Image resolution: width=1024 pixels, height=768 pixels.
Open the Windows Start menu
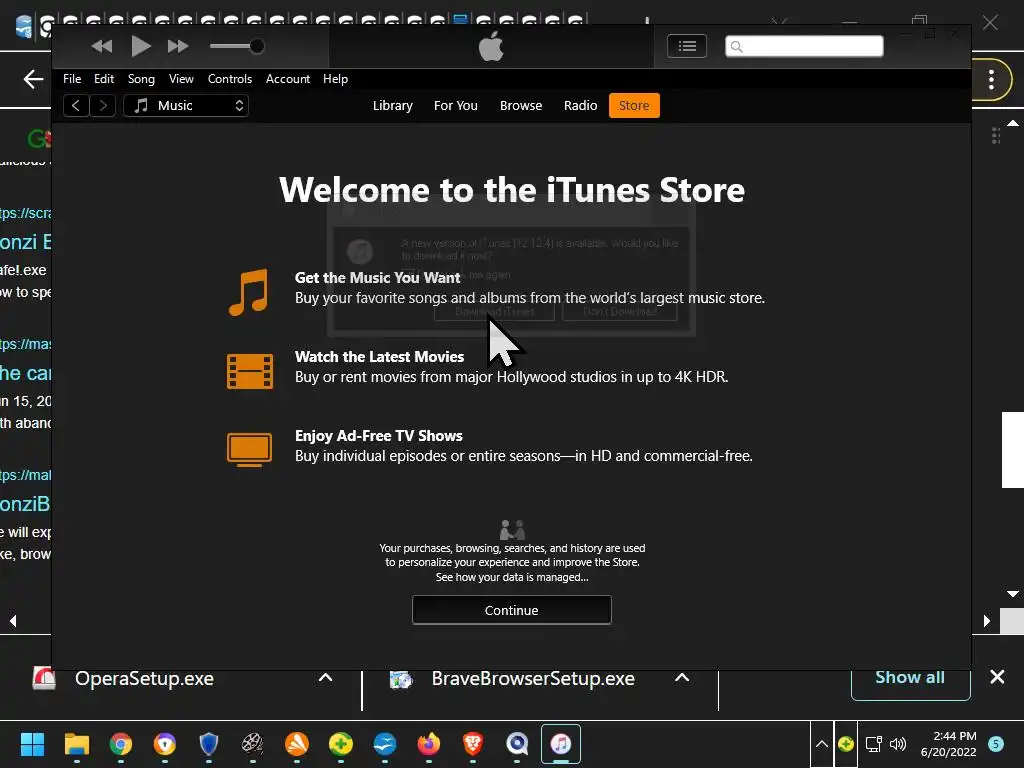[x=32, y=744]
